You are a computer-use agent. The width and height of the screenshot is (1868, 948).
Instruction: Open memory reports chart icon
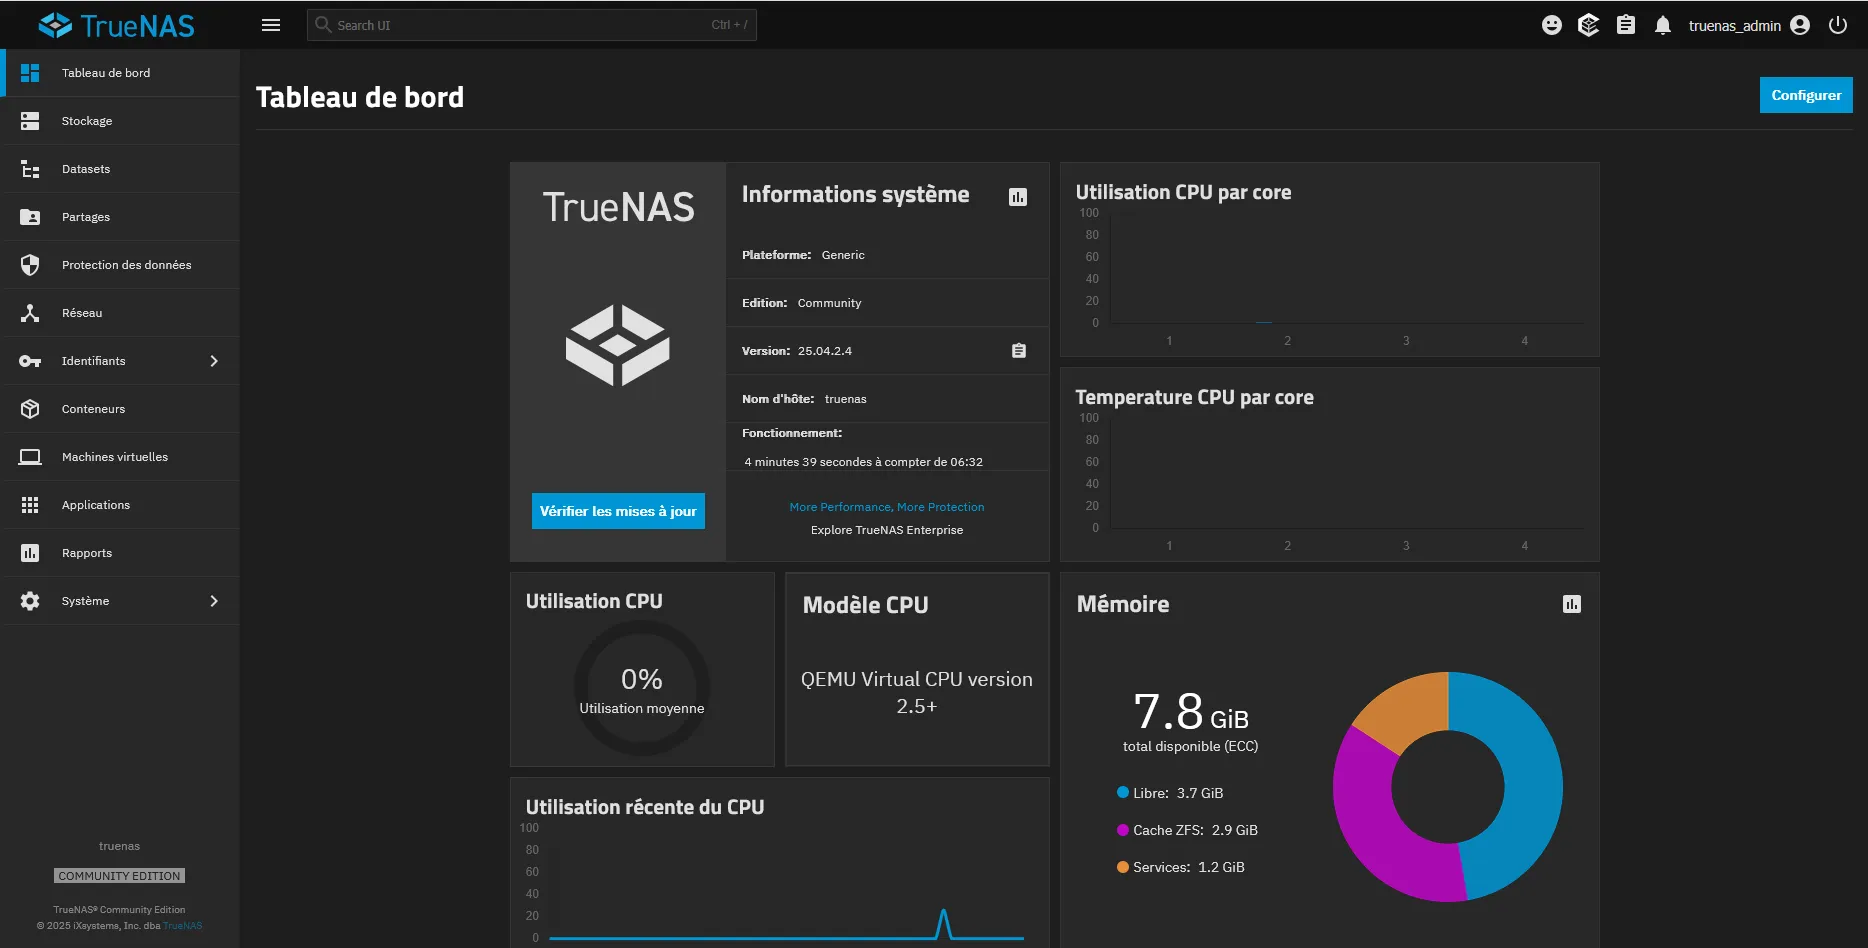tap(1571, 604)
